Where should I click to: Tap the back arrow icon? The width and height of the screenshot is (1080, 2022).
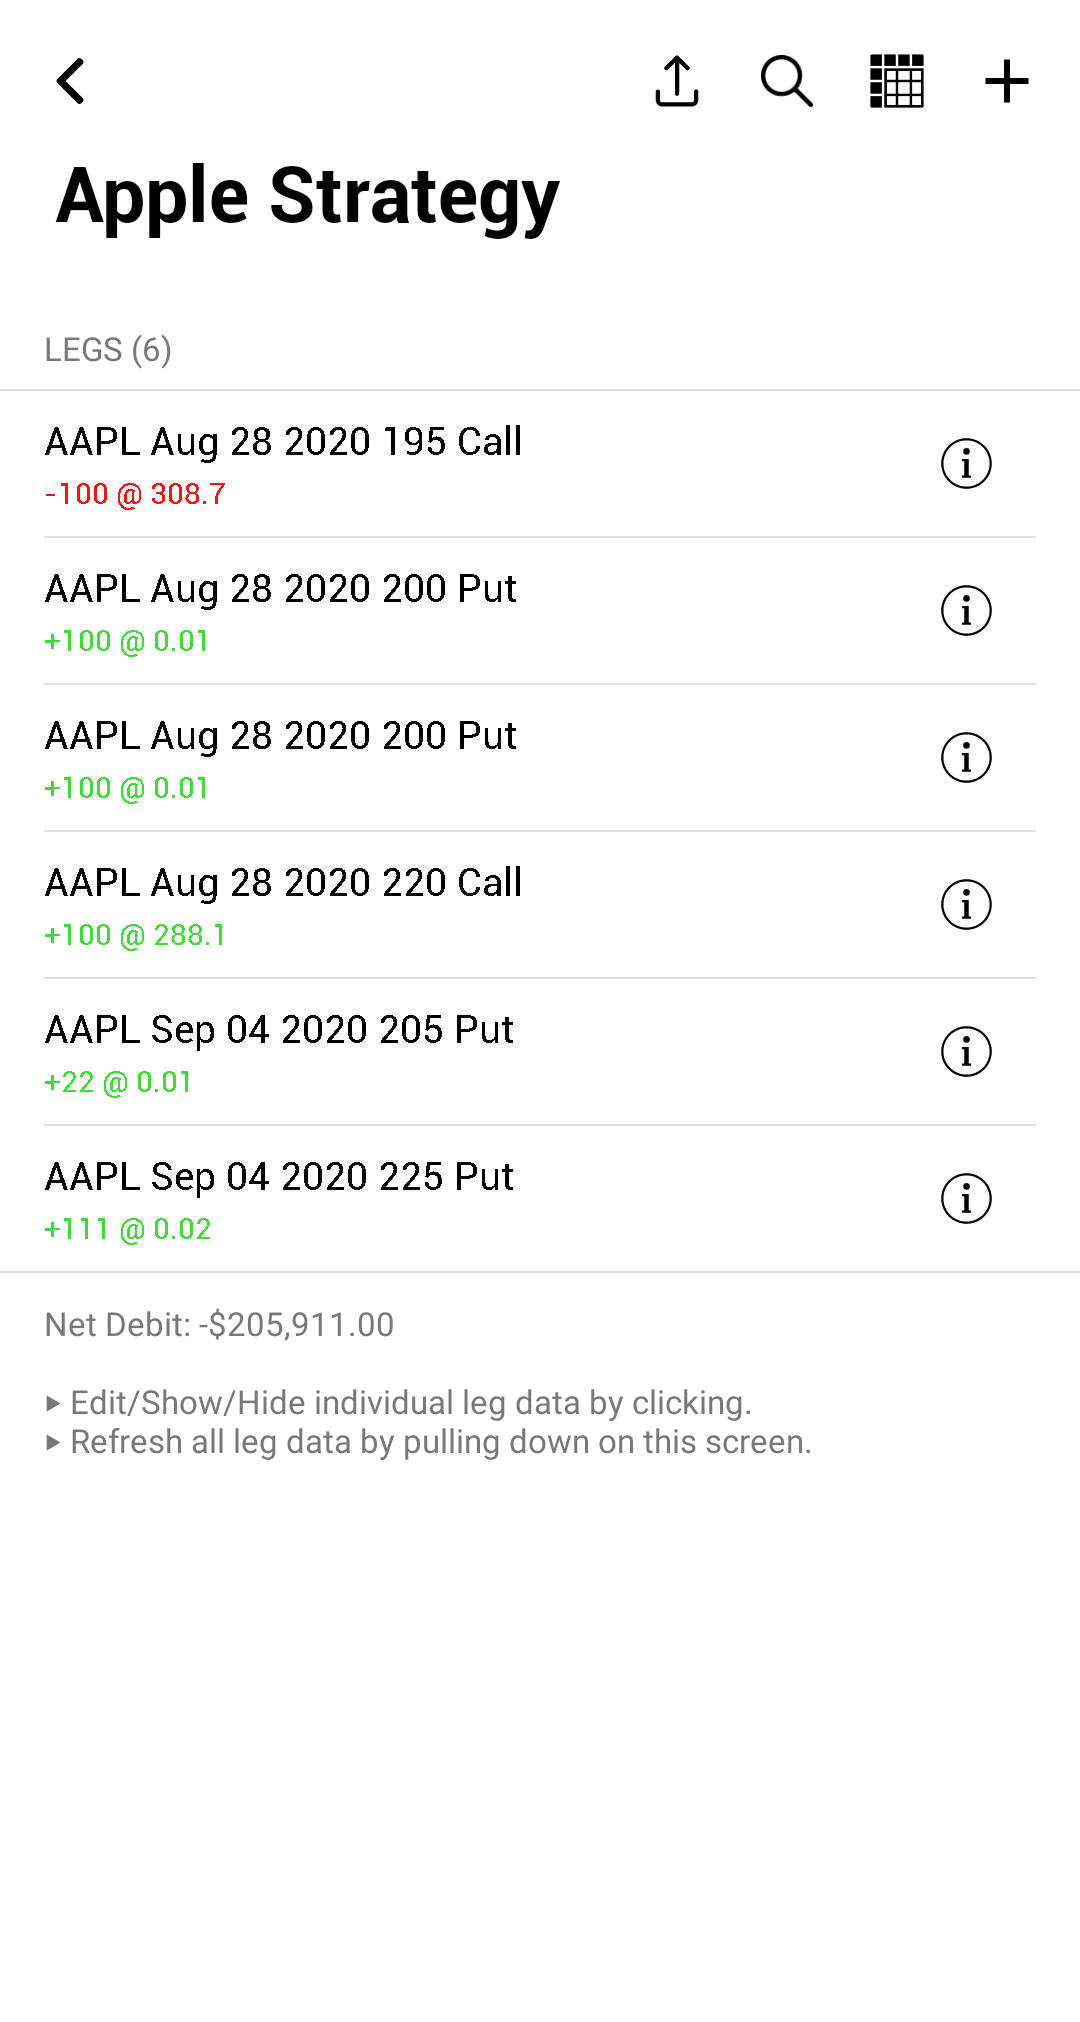(x=71, y=81)
